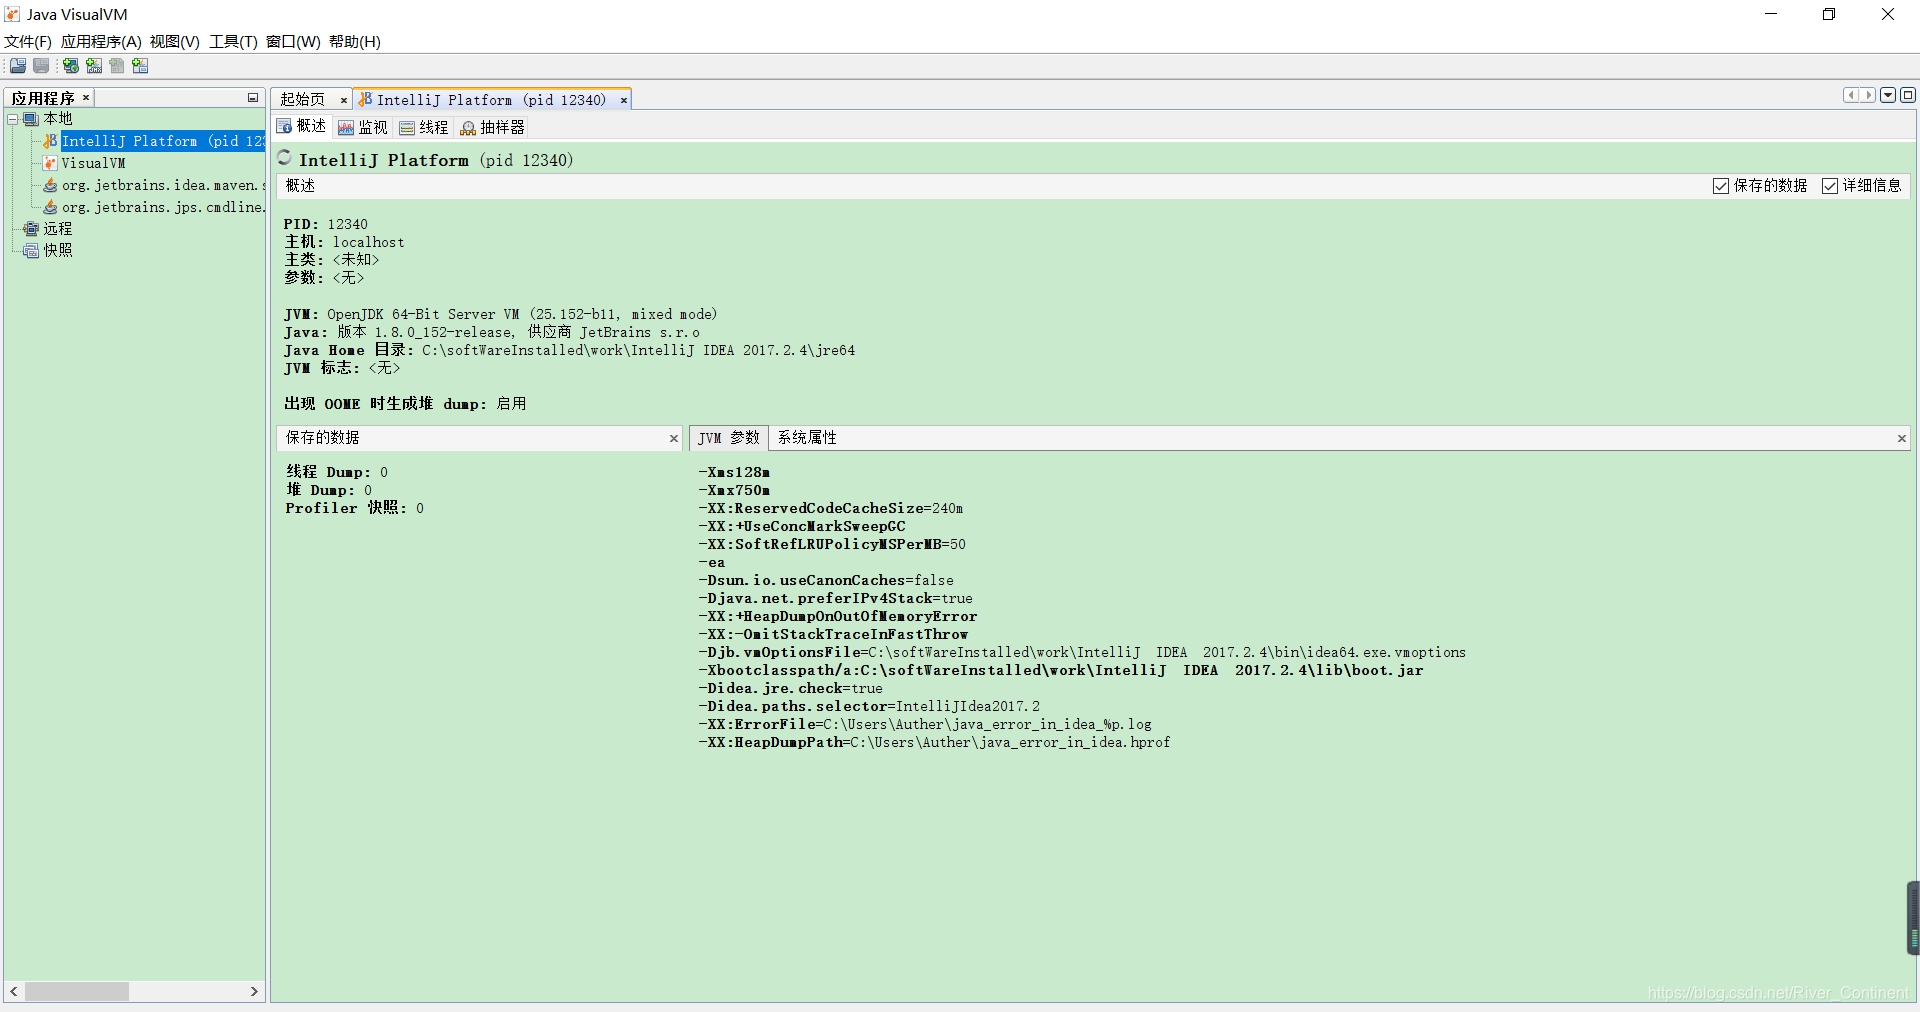This screenshot has height=1012, width=1920.
Task: Click the -XX:HeapDumpPath argument line
Action: 934,743
